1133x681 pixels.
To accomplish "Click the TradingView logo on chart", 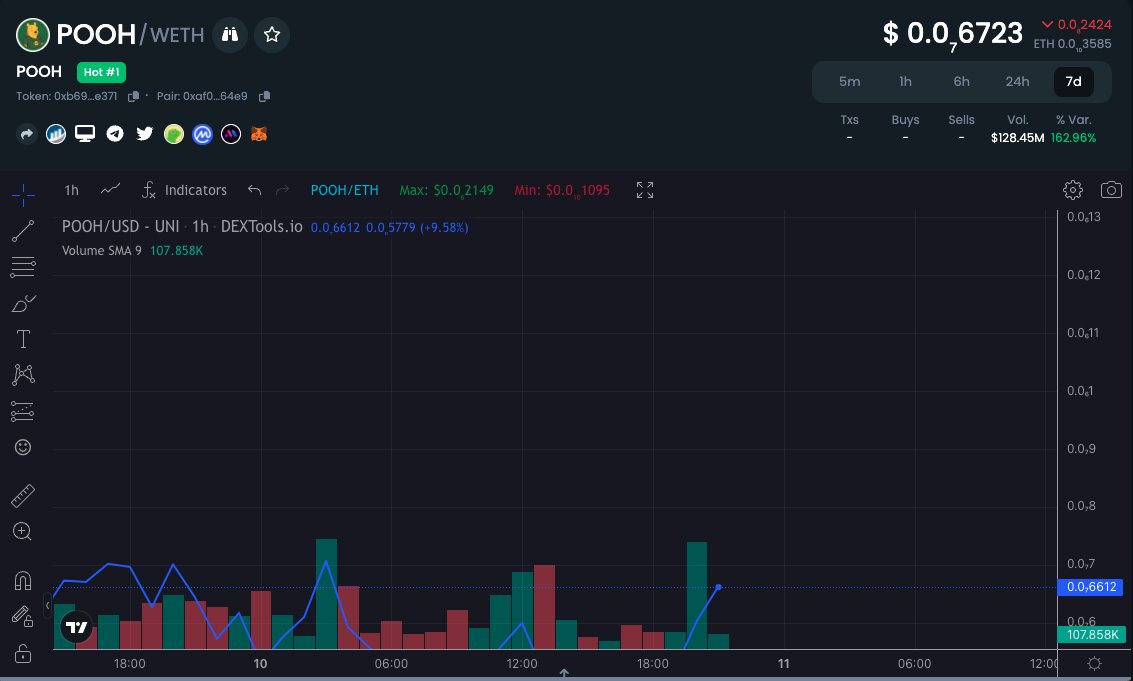I will (x=77, y=627).
